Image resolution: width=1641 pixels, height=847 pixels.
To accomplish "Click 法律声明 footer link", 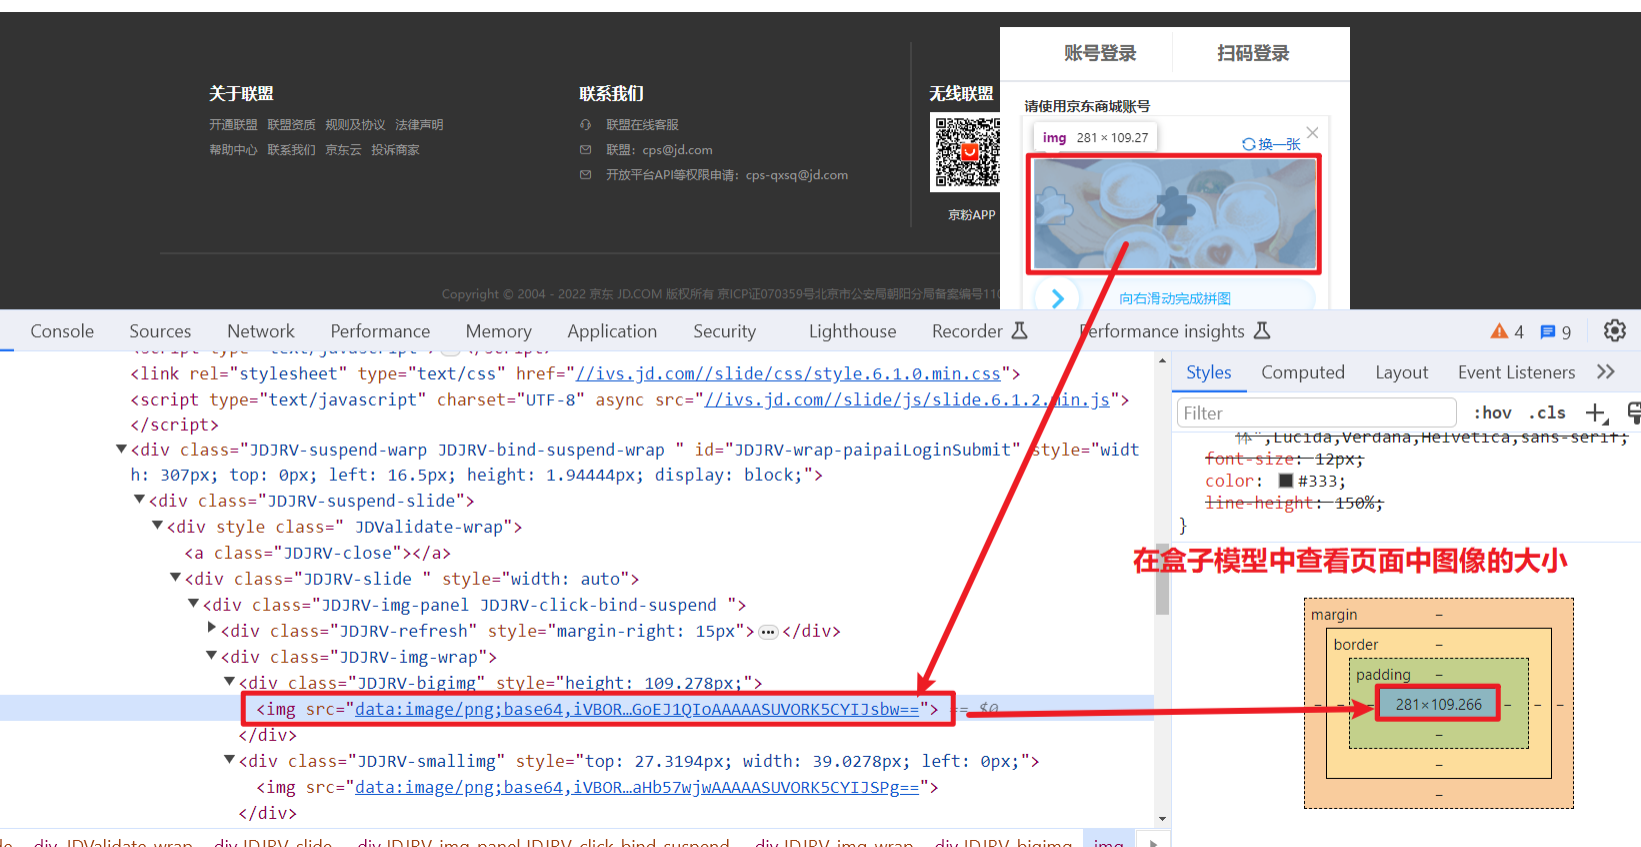I will pyautogui.click(x=419, y=125).
